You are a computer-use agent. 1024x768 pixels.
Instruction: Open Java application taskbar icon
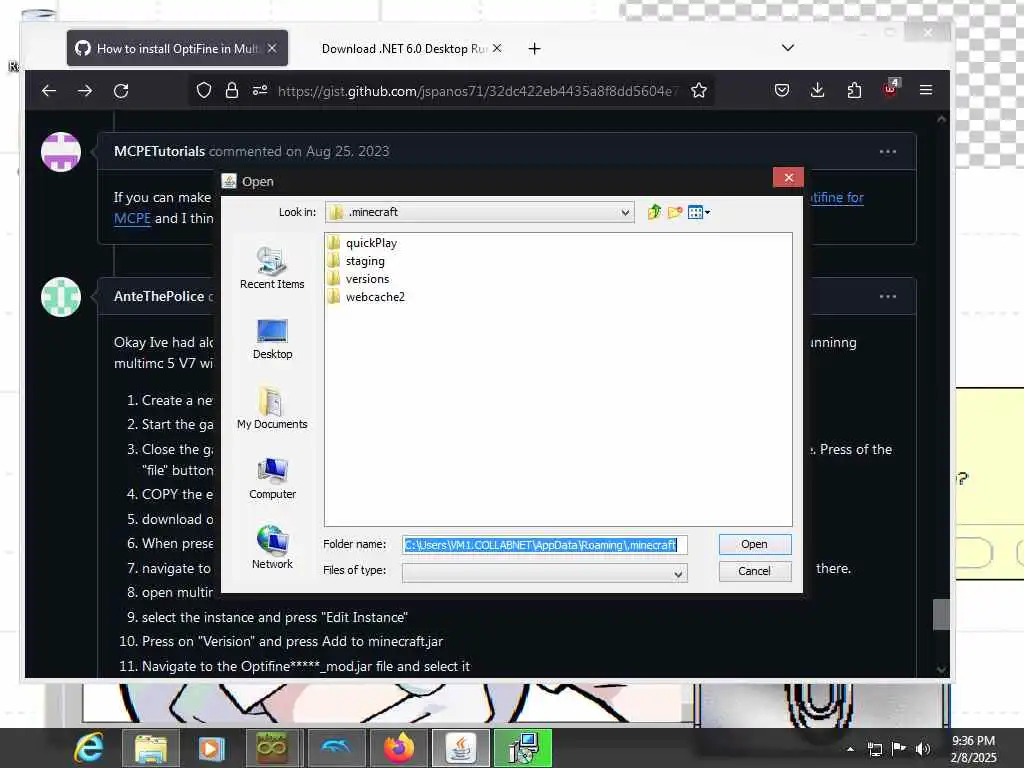point(461,748)
